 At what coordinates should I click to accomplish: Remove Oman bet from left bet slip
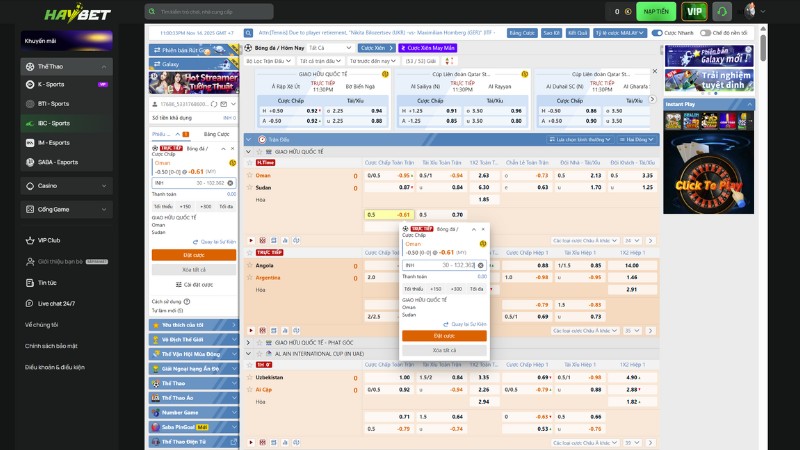point(233,148)
